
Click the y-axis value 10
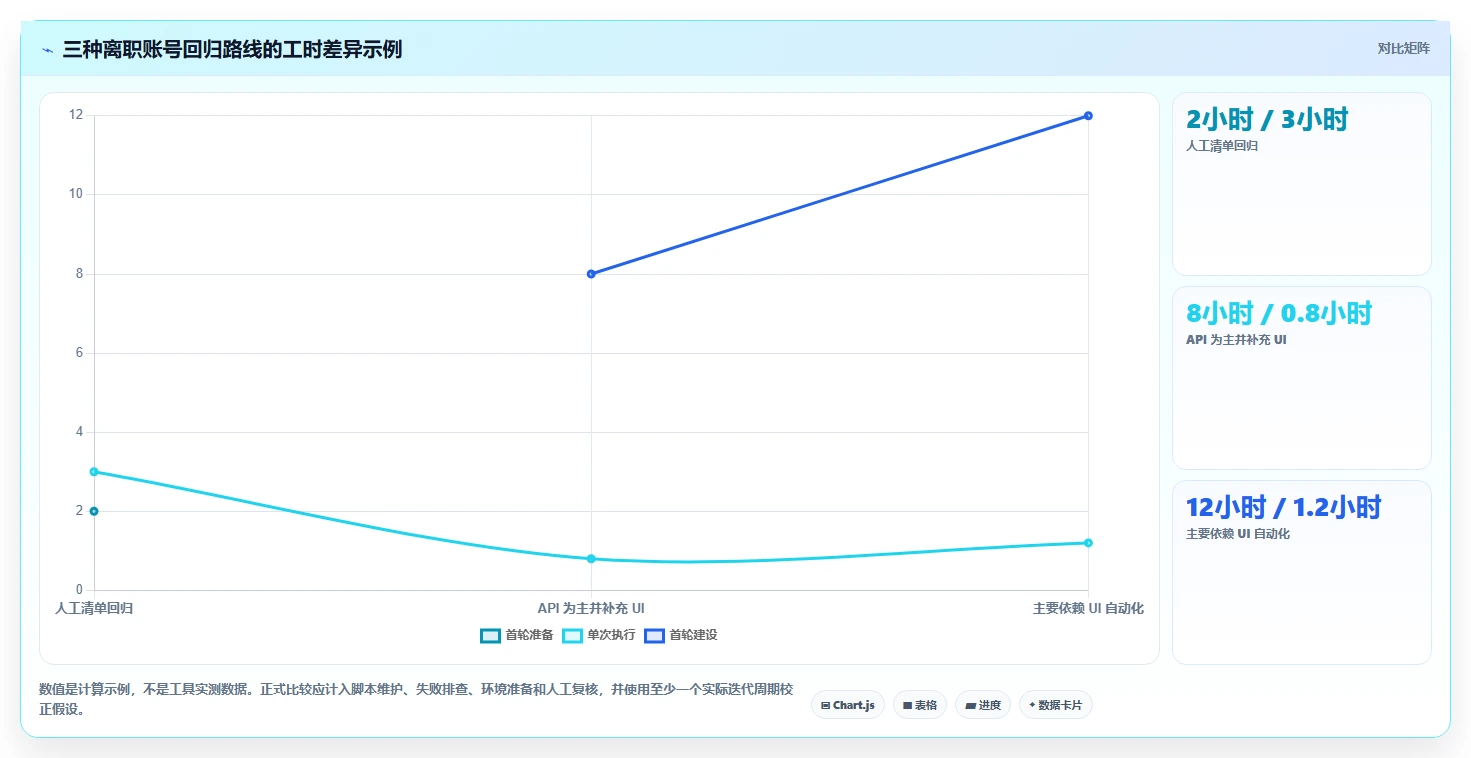[76, 194]
